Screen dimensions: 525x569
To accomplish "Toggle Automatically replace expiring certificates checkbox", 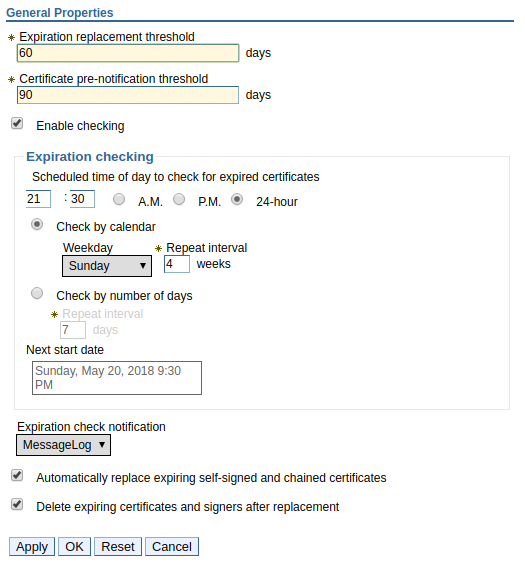I will click(17, 475).
